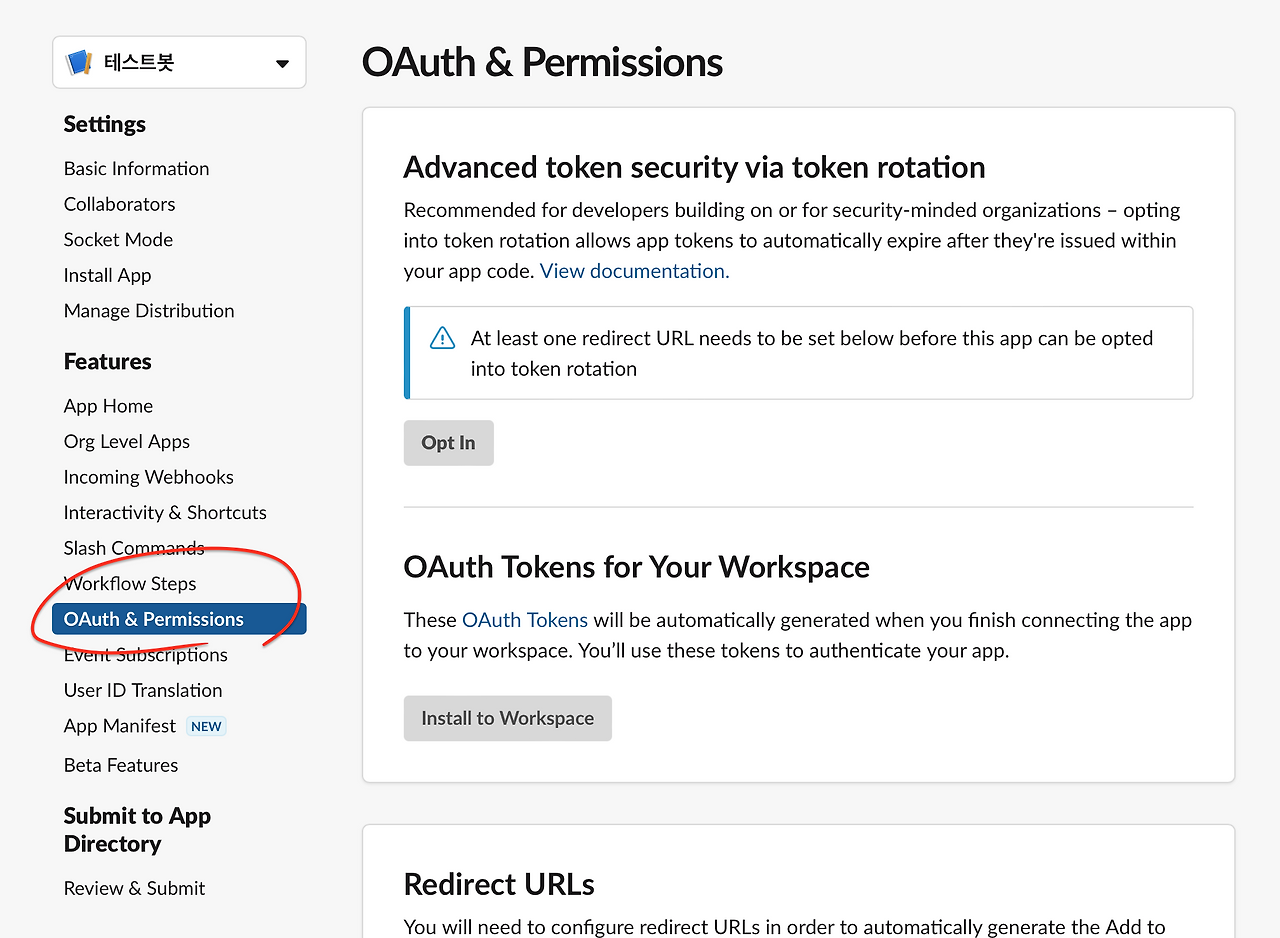The image size is (1280, 938).
Task: Click the redirect URL requirement notice text
Action: (812, 354)
